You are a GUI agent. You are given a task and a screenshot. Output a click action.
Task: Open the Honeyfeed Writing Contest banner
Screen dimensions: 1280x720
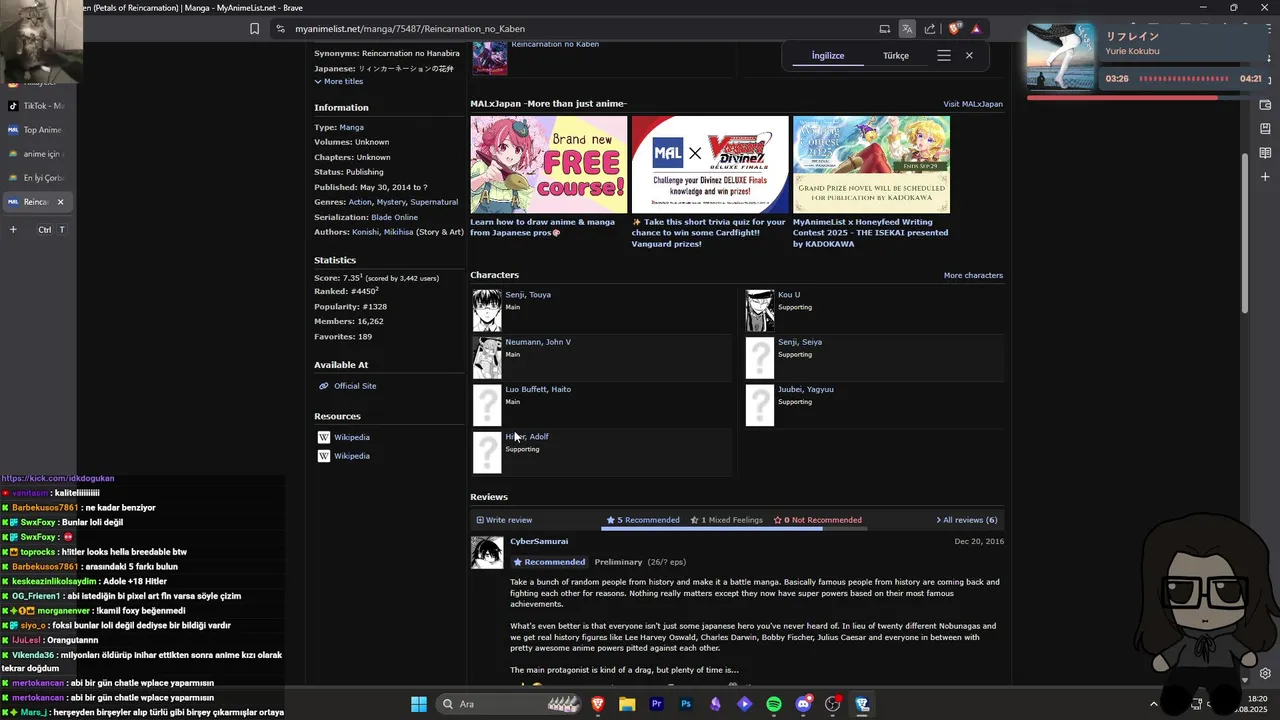(871, 164)
